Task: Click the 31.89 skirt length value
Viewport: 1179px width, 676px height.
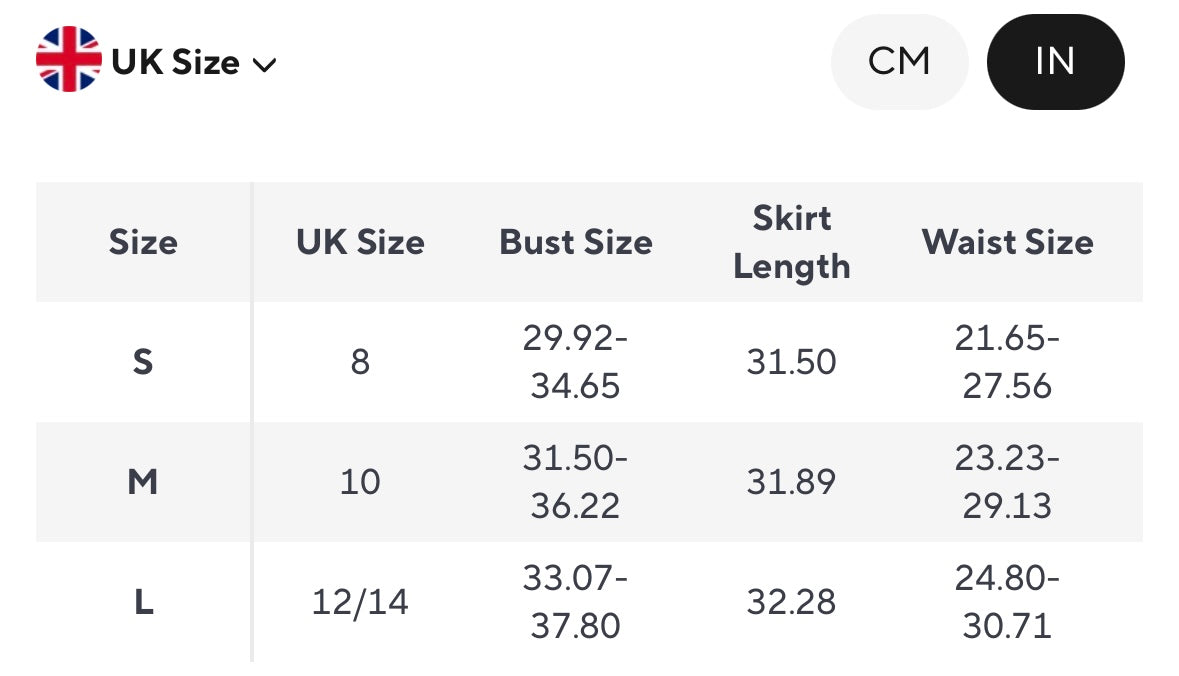Action: [x=792, y=482]
